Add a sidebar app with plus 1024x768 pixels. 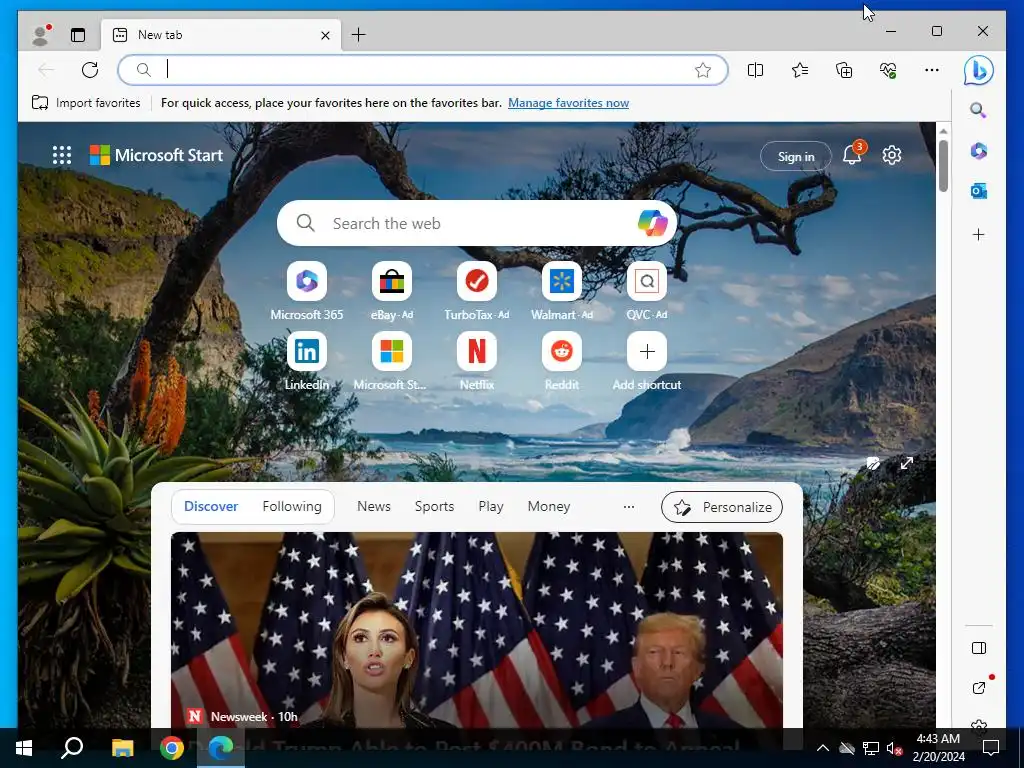978,234
